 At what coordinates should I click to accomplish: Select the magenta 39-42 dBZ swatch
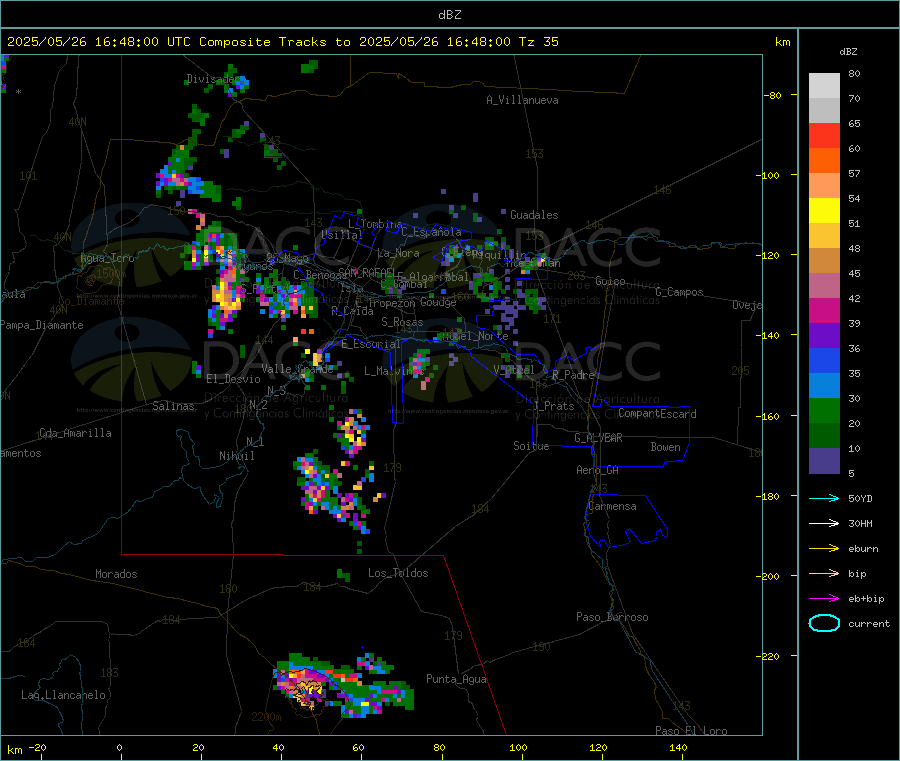click(x=824, y=310)
